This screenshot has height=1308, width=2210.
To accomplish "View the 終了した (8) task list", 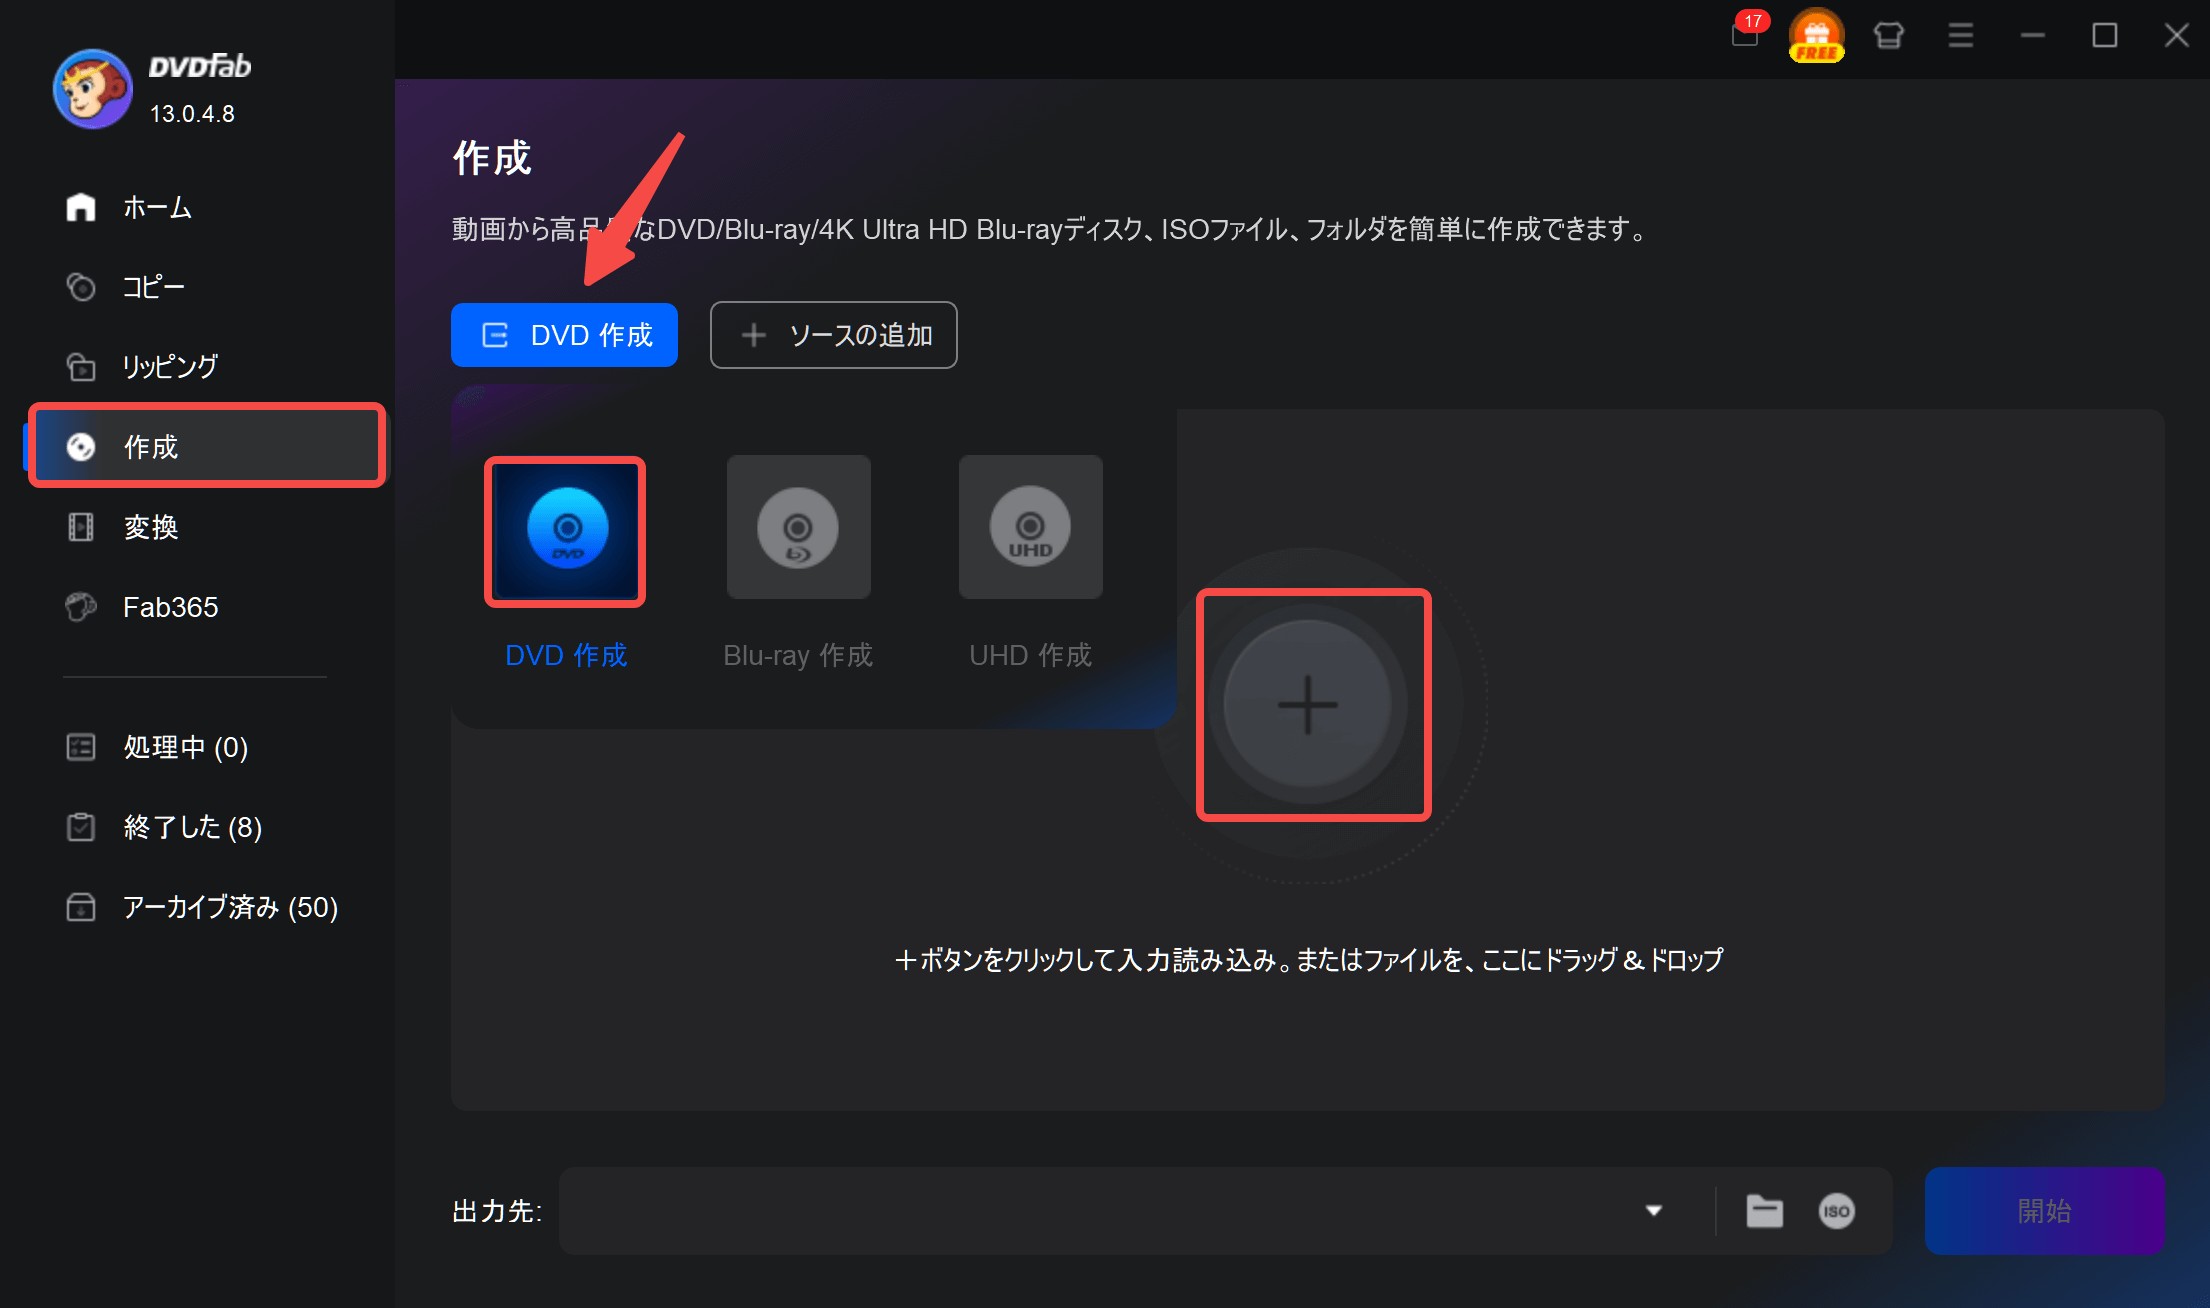I will pos(192,827).
